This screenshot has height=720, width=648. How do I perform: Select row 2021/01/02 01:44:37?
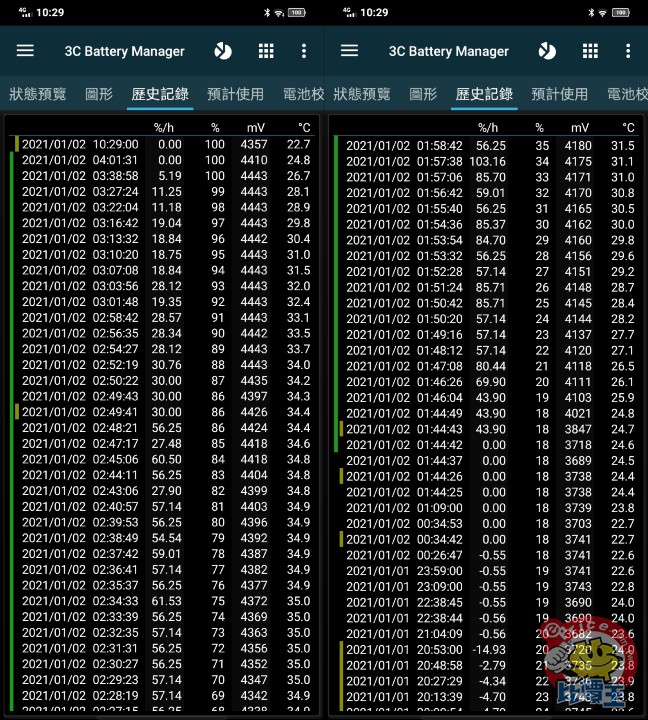coord(487,461)
